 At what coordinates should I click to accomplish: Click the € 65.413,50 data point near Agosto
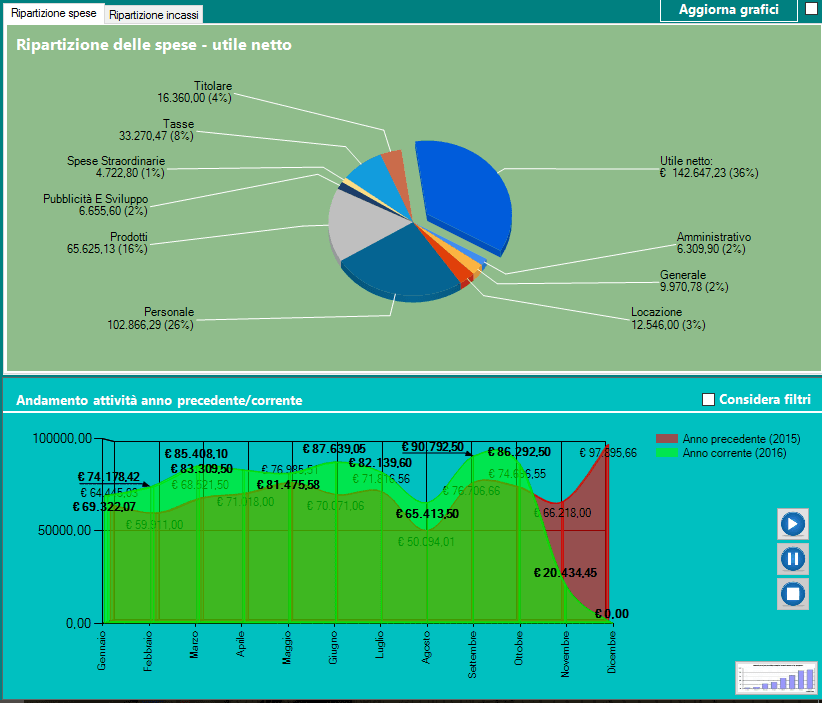click(429, 511)
